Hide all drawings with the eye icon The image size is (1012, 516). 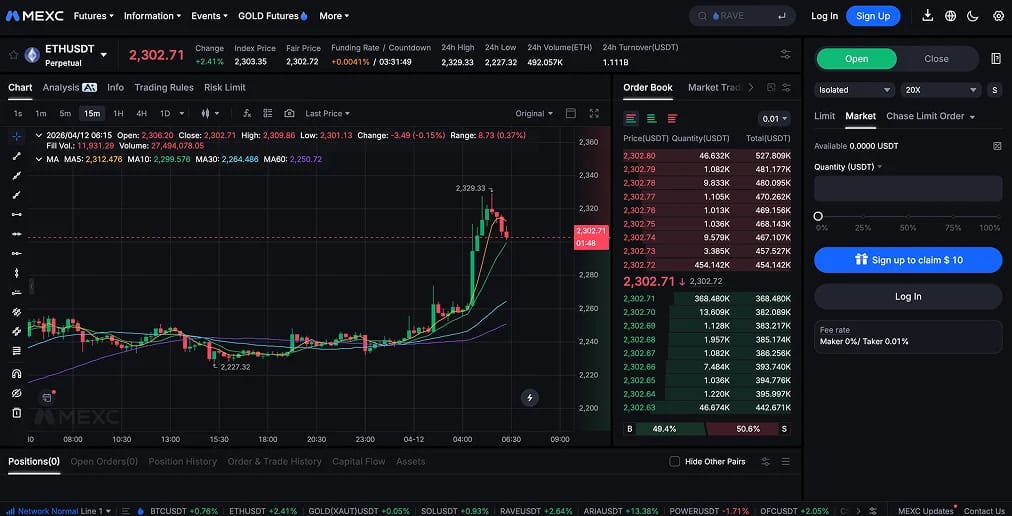coord(17,393)
